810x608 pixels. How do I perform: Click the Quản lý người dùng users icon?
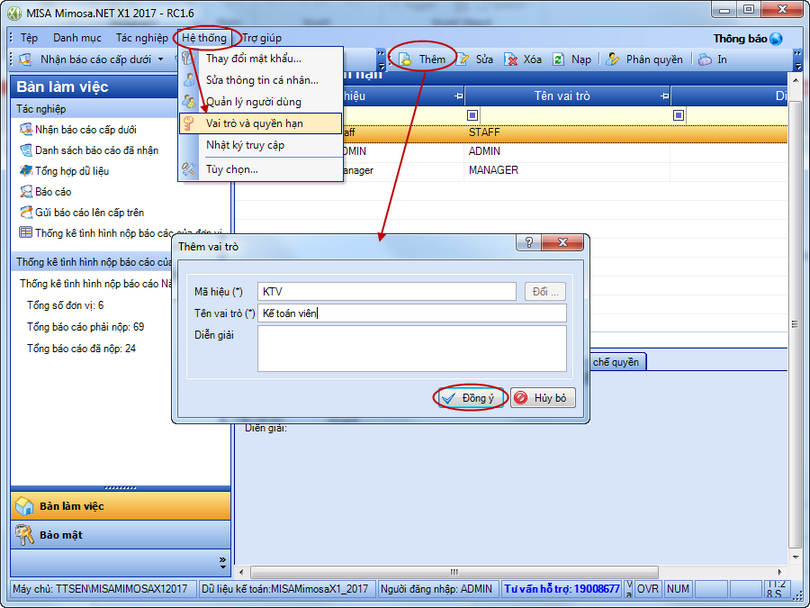pyautogui.click(x=189, y=102)
